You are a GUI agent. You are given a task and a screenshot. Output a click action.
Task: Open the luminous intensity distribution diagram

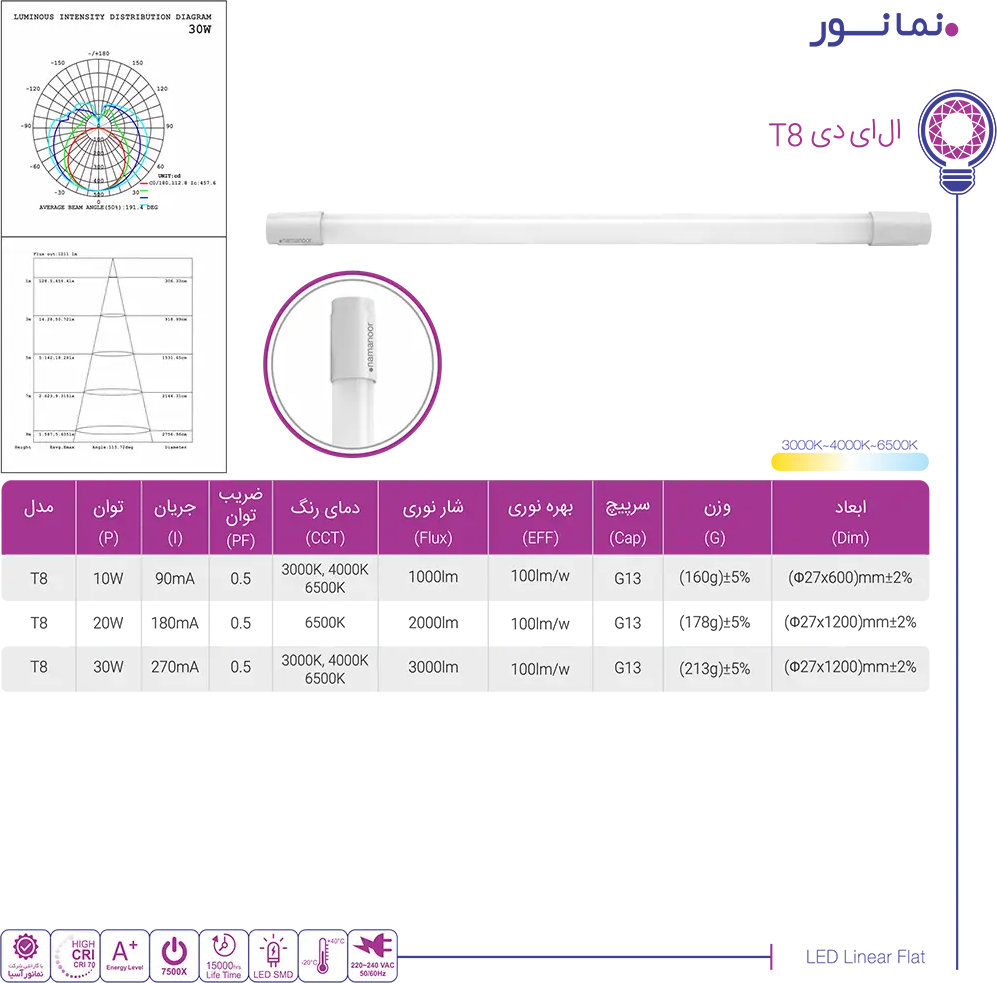tap(114, 117)
